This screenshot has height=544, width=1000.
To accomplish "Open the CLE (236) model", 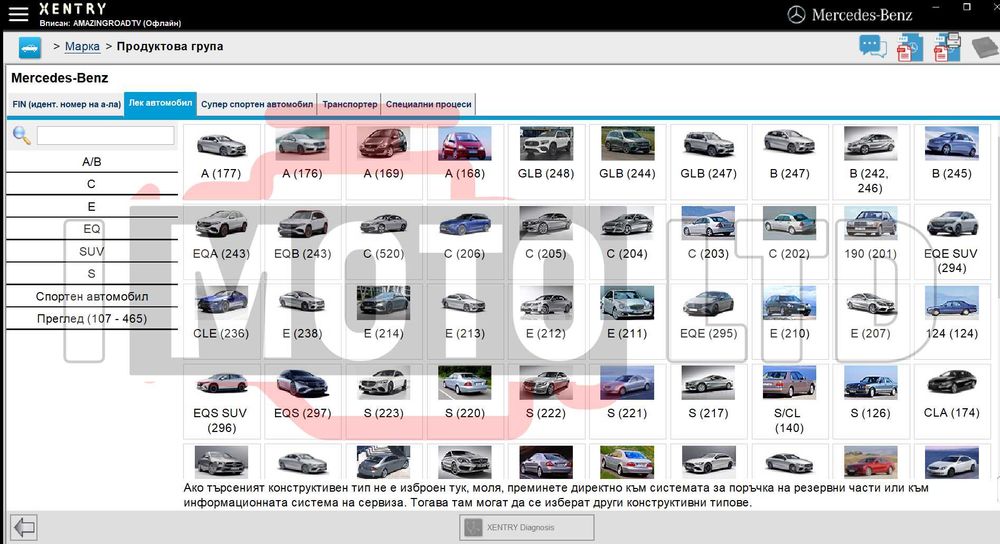I will [221, 321].
